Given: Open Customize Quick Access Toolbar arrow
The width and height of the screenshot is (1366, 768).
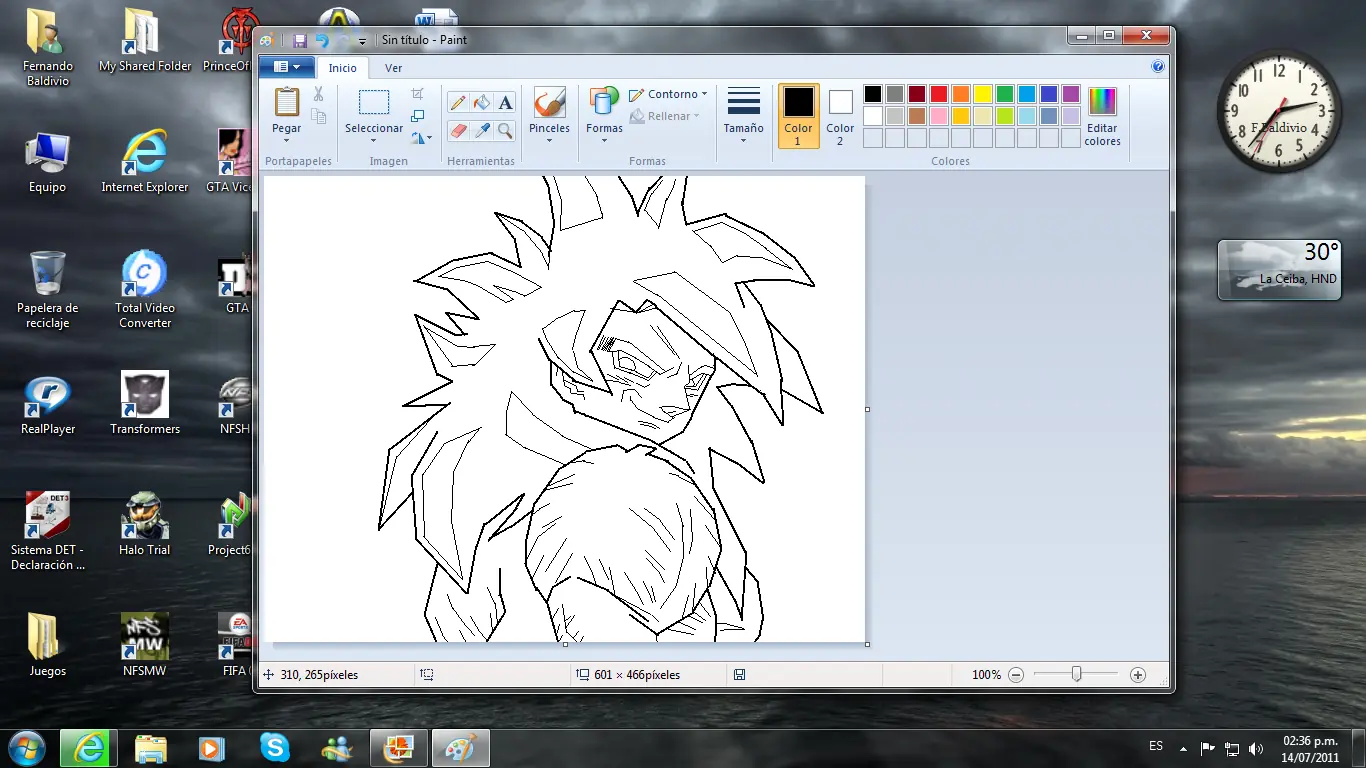Looking at the screenshot, I should click(x=362, y=42).
